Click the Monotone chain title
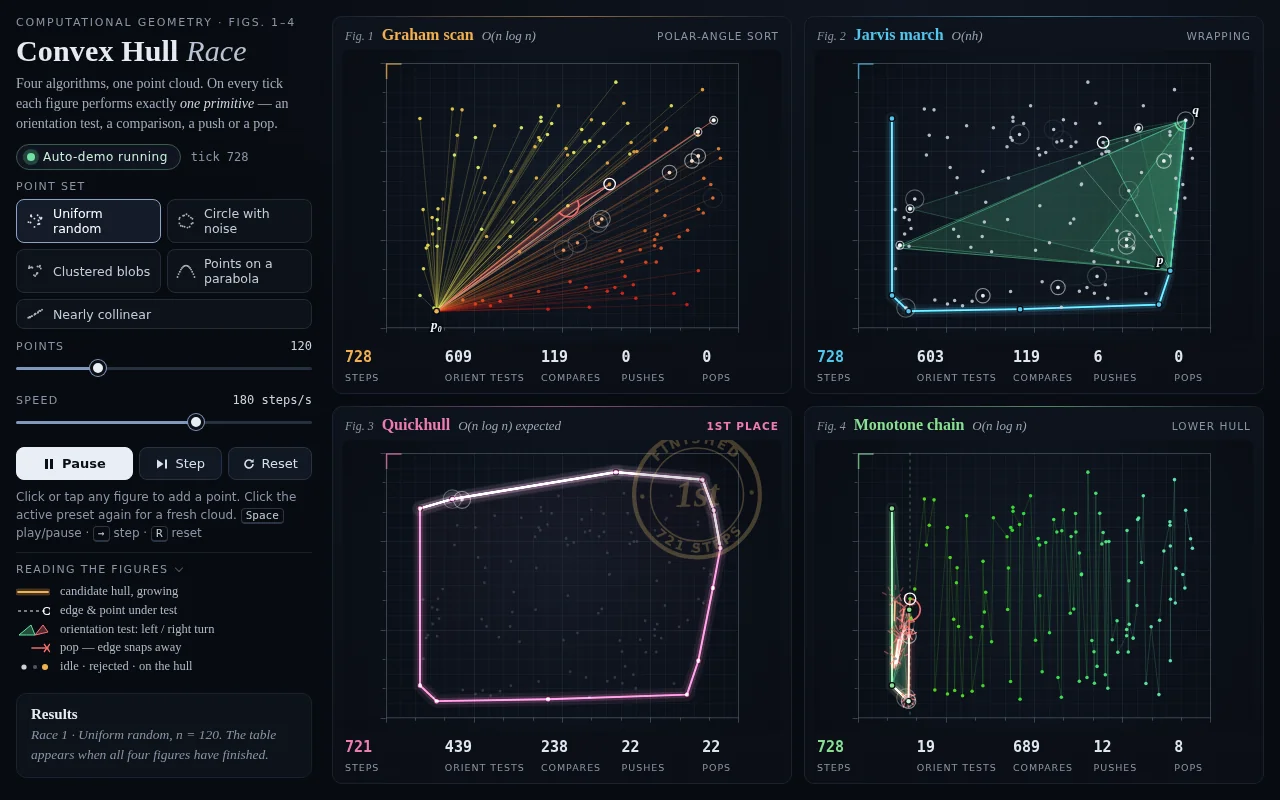This screenshot has height=800, width=1280. pyautogui.click(x=909, y=425)
